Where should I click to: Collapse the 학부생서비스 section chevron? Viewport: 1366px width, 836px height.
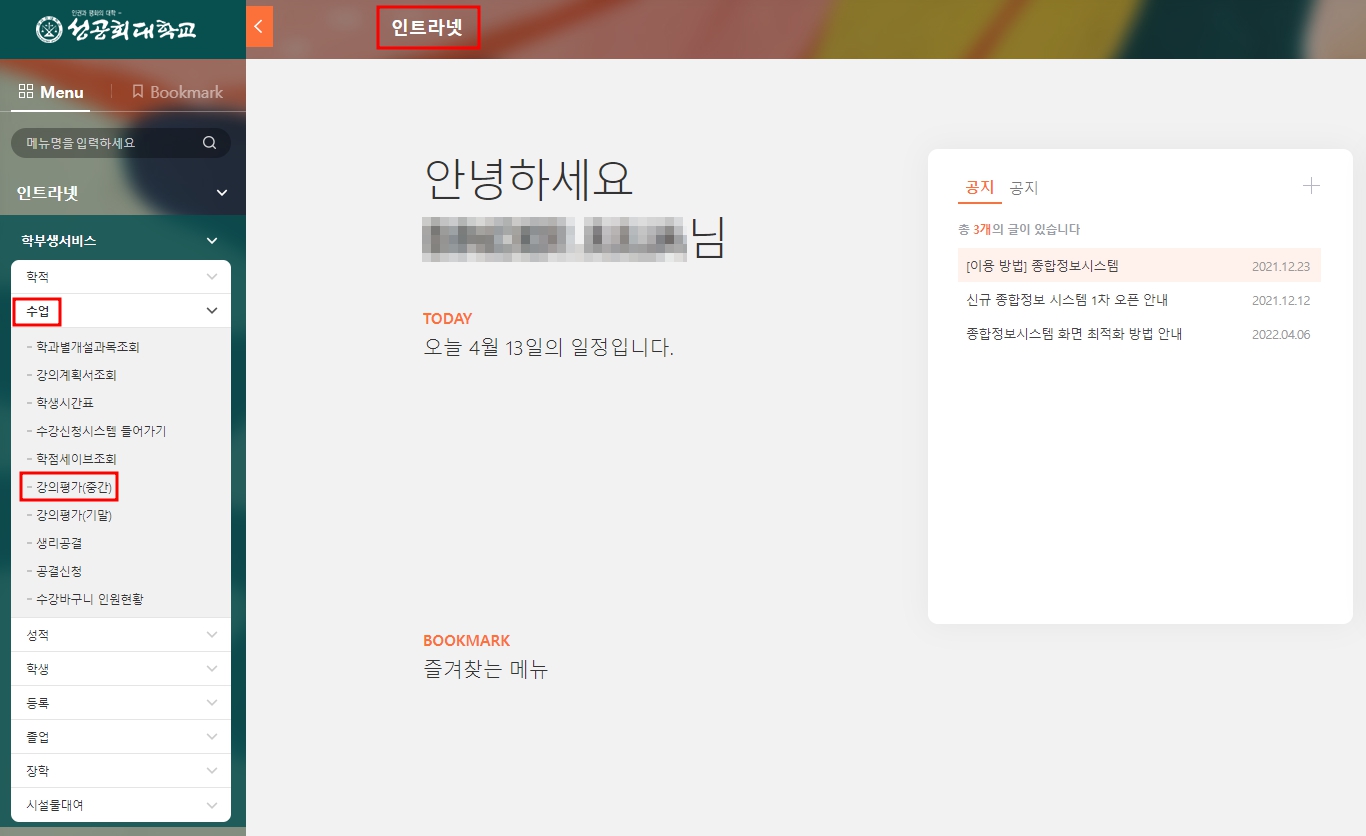(211, 241)
